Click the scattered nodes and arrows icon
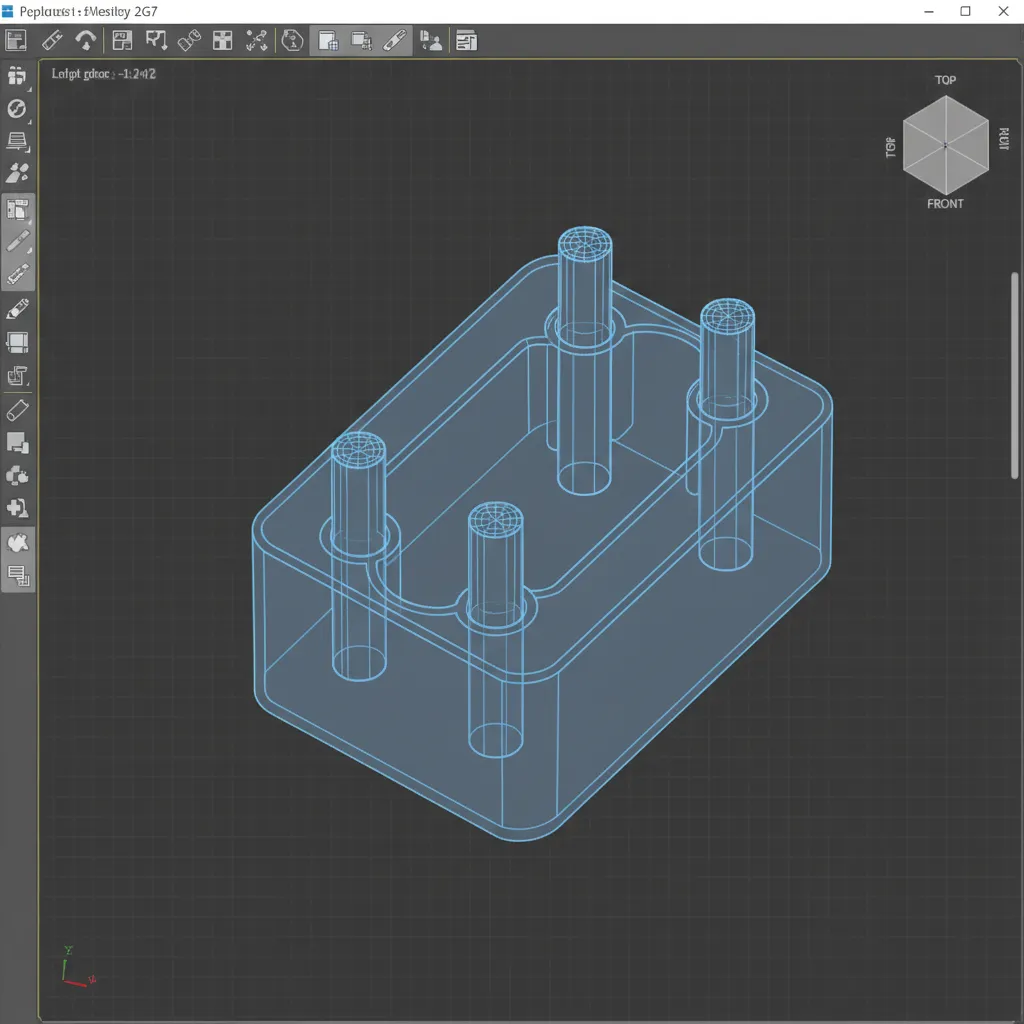Screen dimensions: 1024x1024 (x=257, y=40)
